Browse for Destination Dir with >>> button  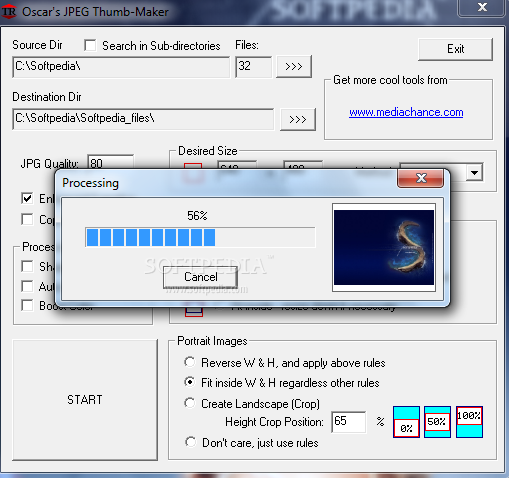point(298,119)
